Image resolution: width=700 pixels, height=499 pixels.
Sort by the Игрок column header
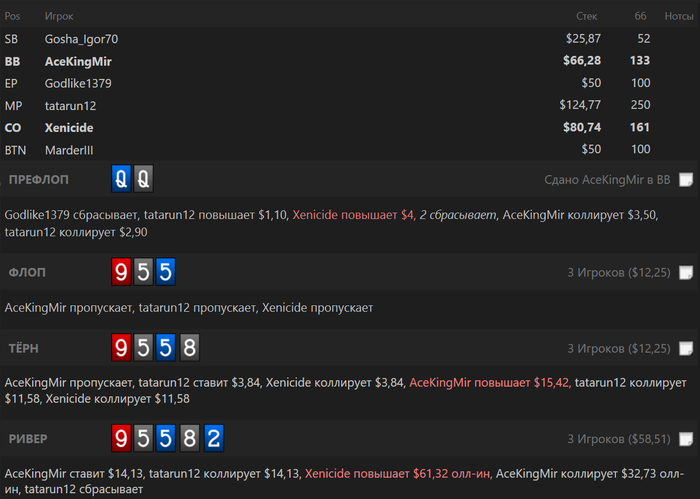click(x=59, y=17)
